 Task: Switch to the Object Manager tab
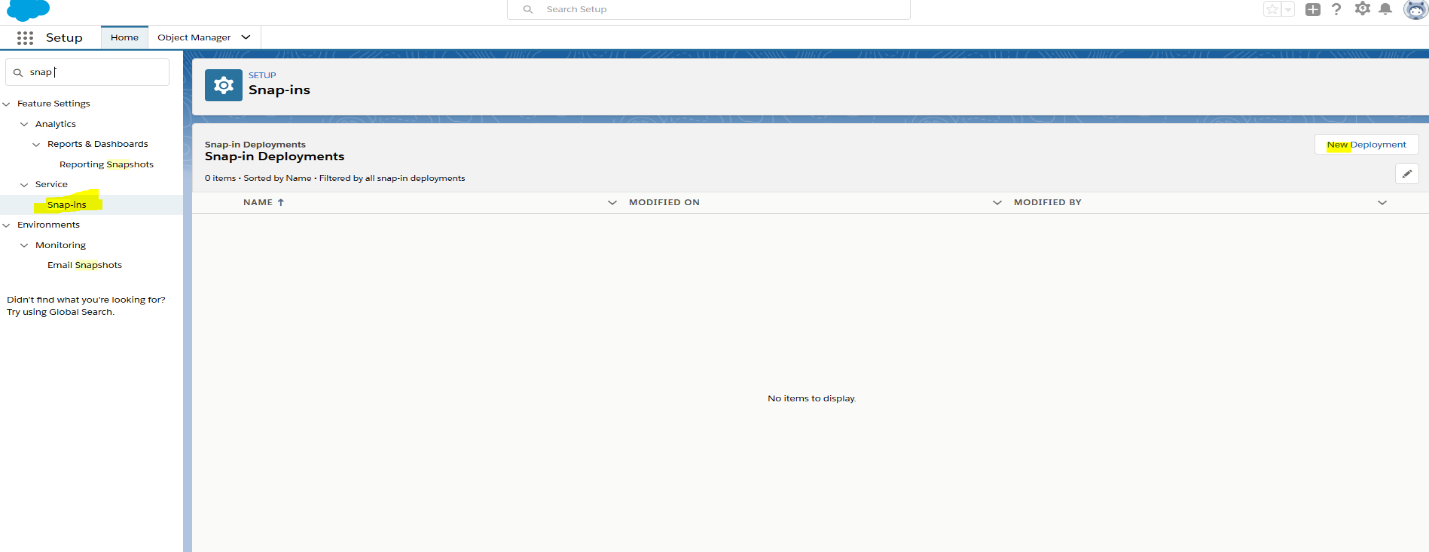pos(194,37)
